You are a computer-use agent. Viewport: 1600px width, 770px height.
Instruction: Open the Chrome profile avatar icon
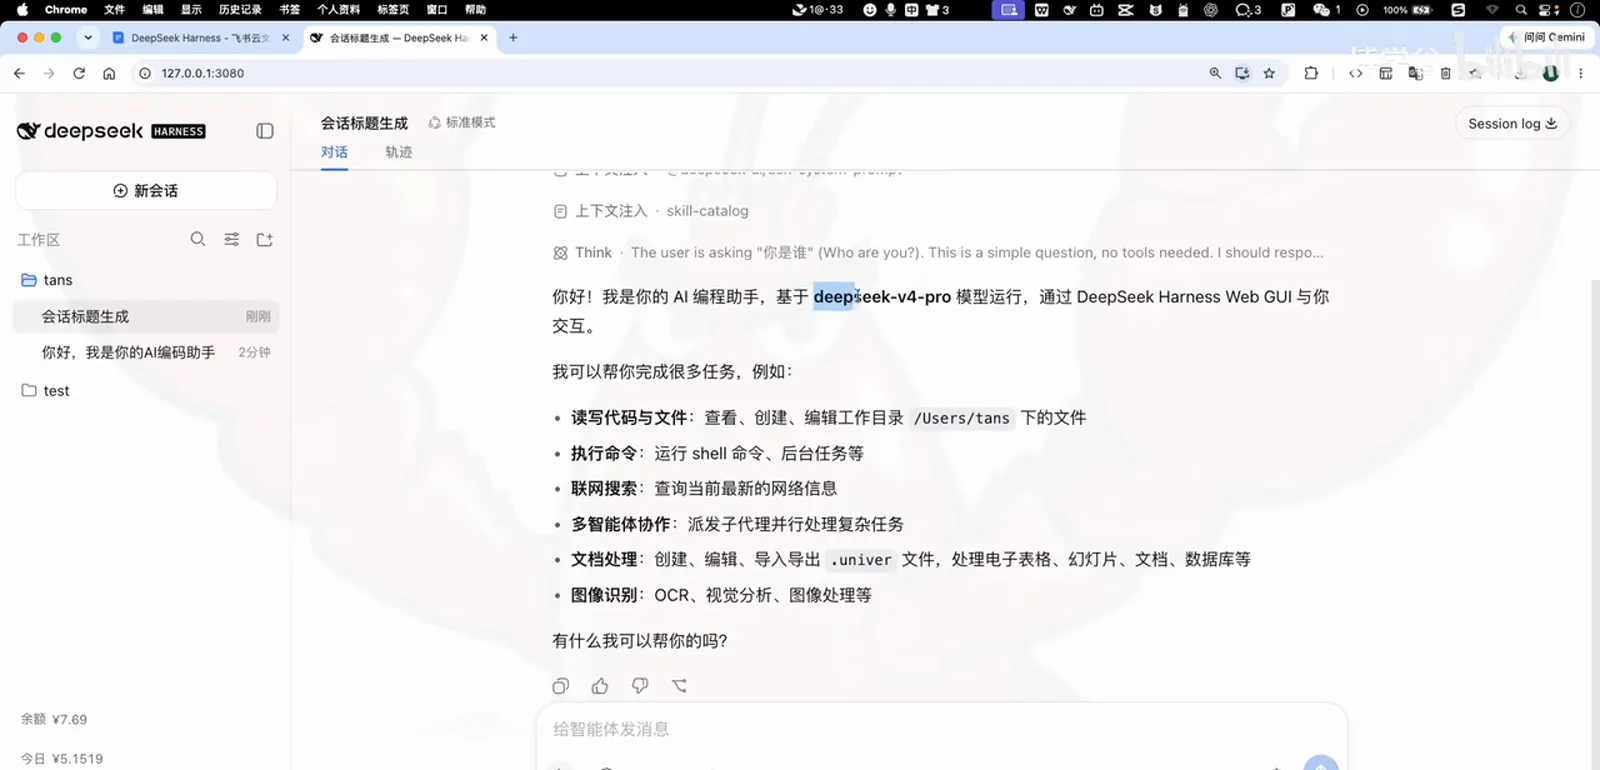coord(1551,73)
